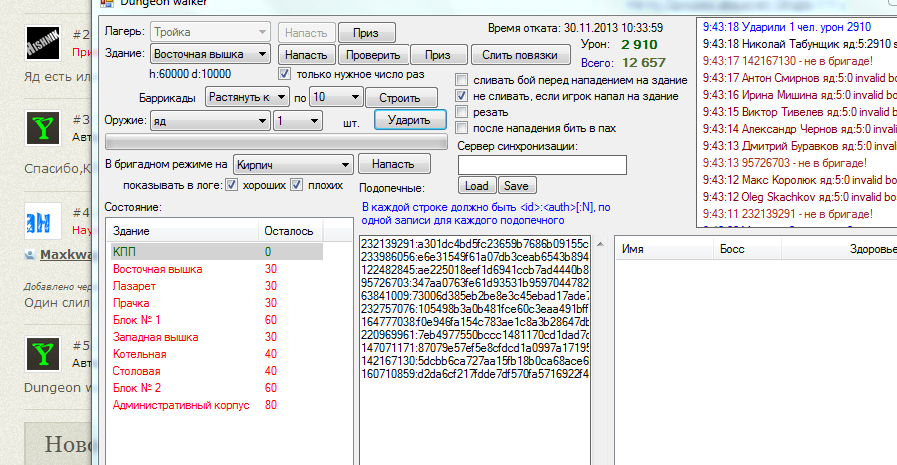Open the Кирпич brigade mode dropdown

click(x=292, y=164)
